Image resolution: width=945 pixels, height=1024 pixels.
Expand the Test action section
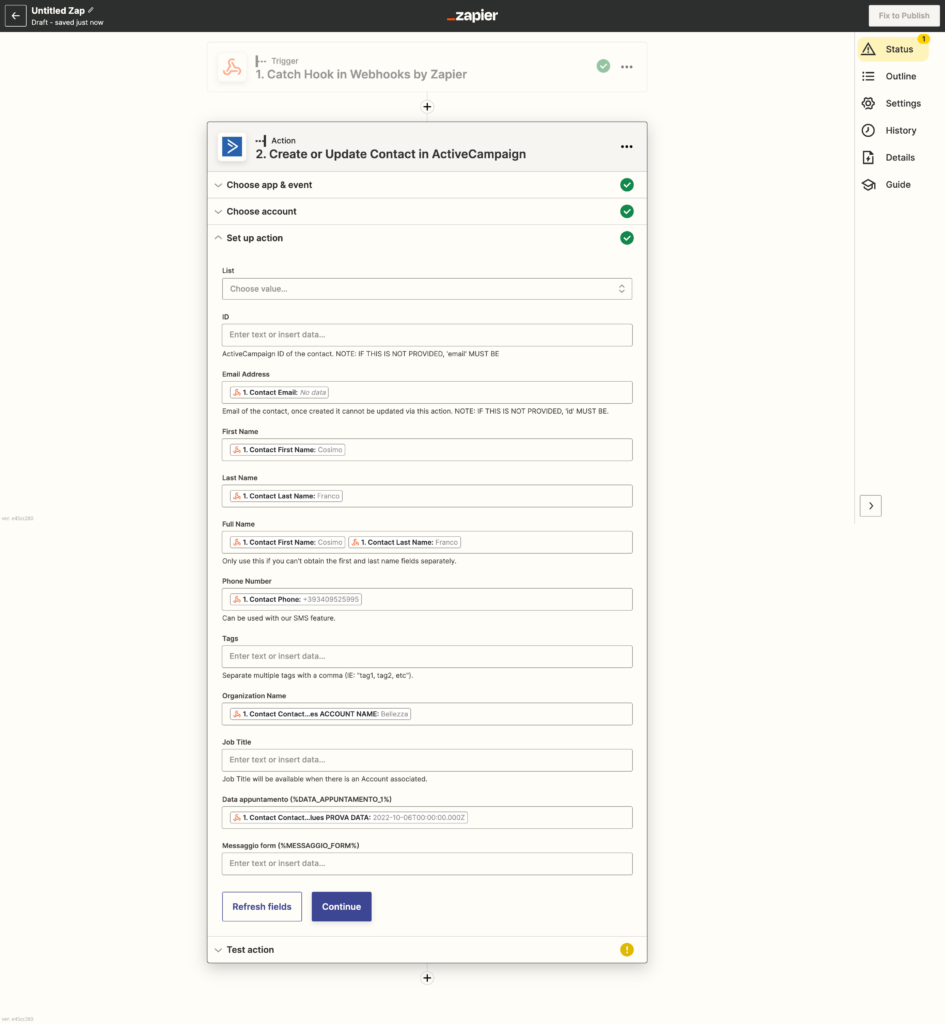click(x=250, y=949)
